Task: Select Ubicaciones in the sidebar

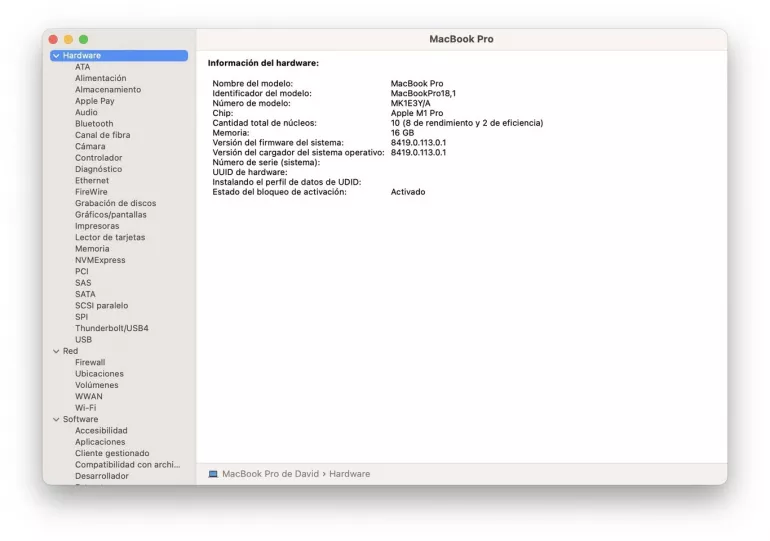Action: tap(100, 374)
